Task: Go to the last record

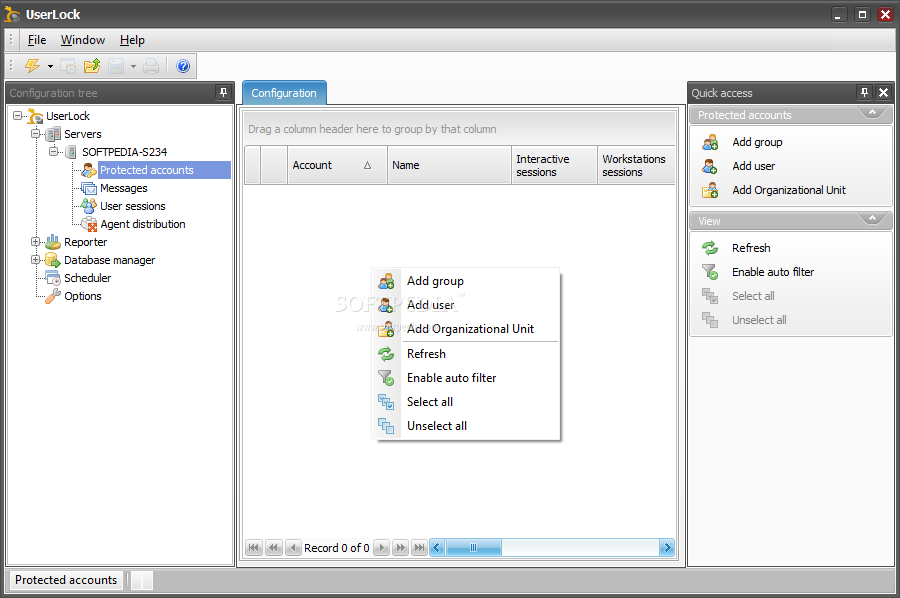Action: 420,547
